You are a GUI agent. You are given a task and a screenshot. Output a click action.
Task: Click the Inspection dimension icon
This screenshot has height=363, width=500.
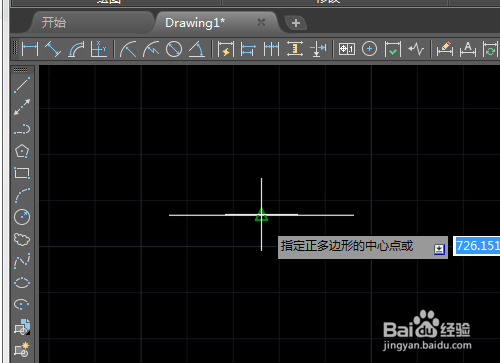(393, 49)
